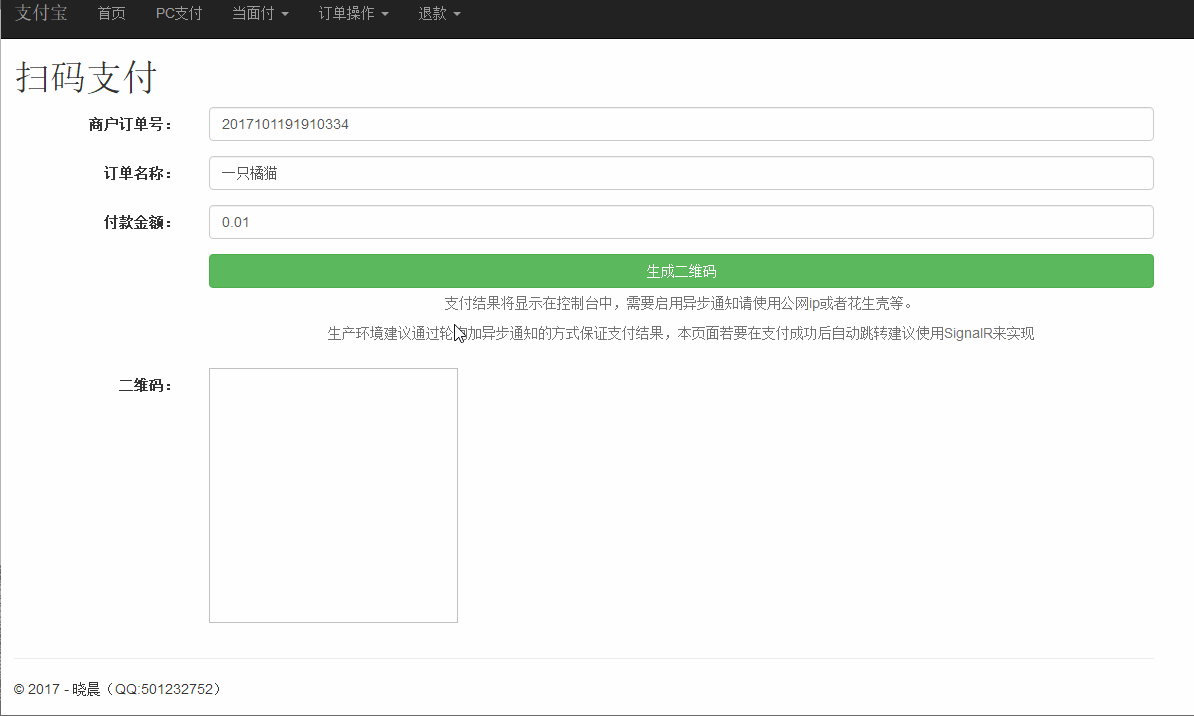Click the 支付宝 brand logo in navbar
Screen dimensions: 1194x716
(x=41, y=14)
